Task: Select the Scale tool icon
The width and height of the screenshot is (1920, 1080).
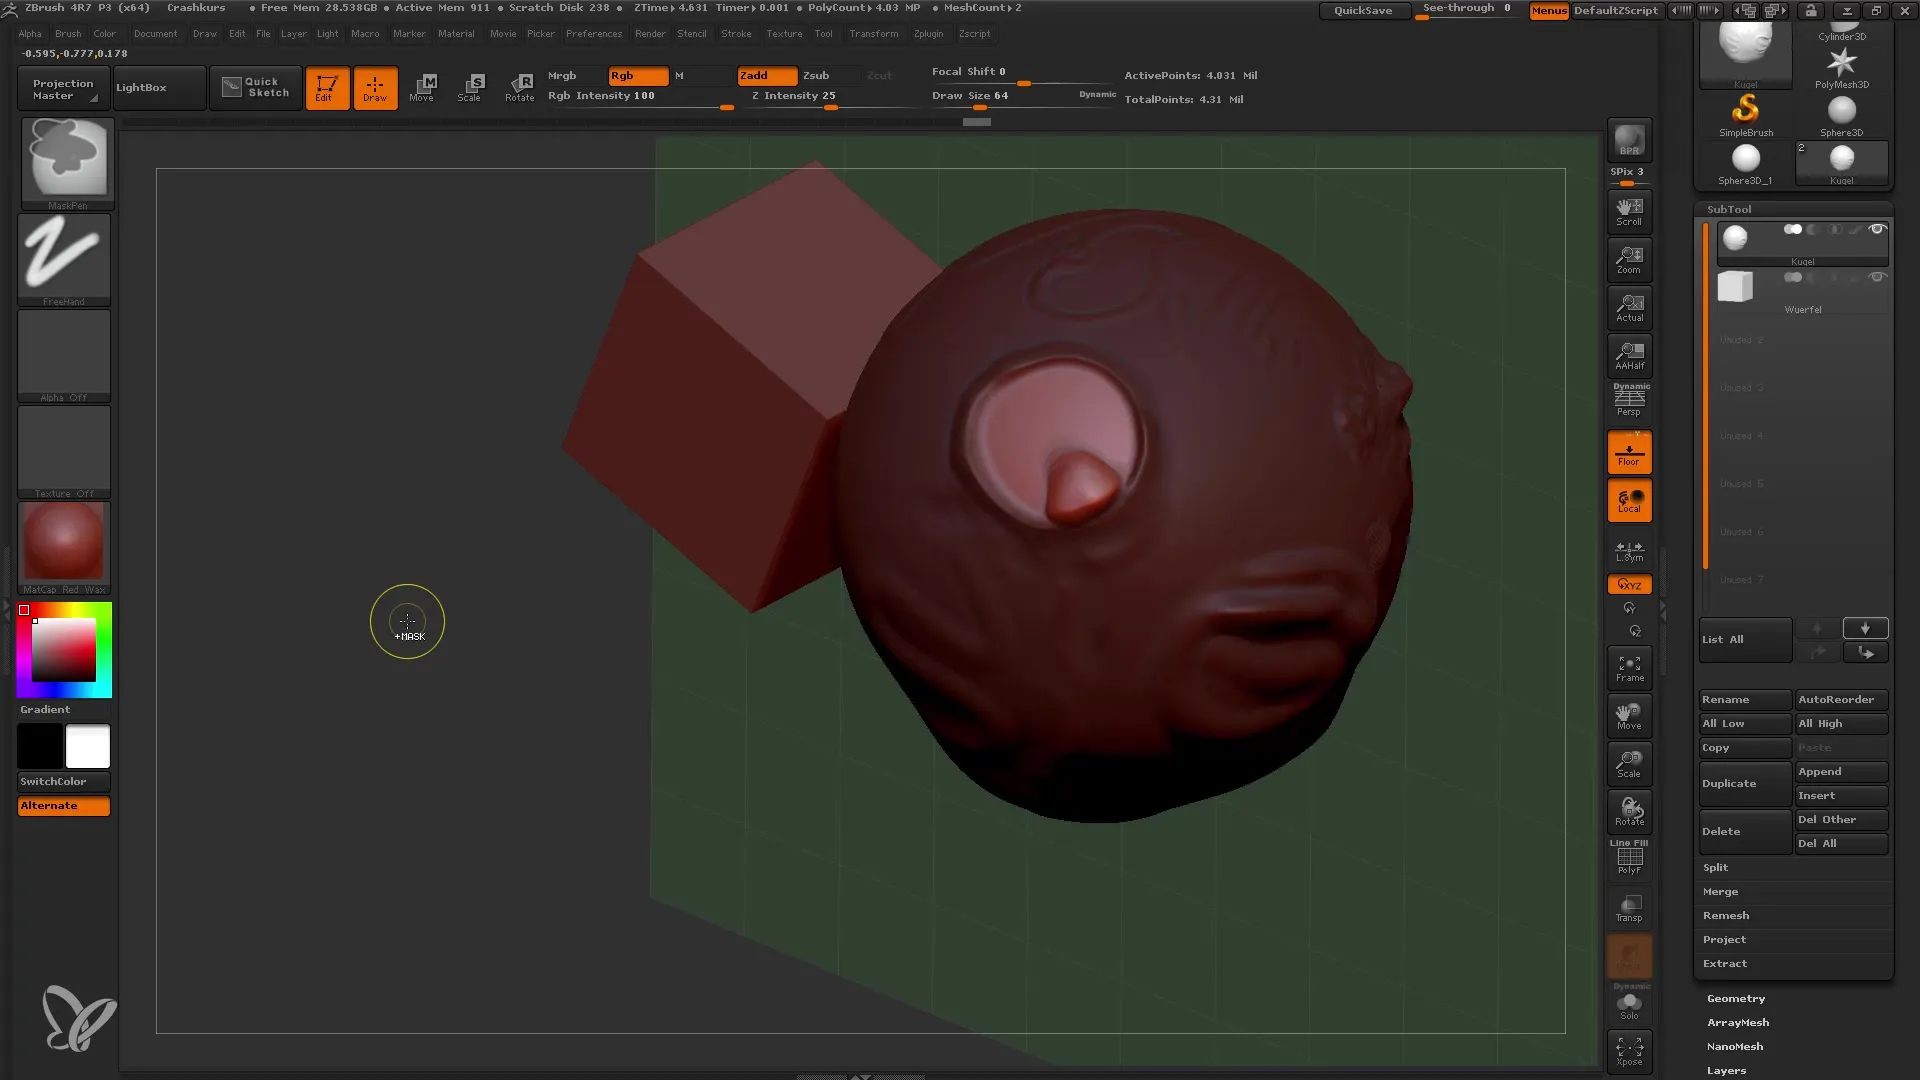Action: [x=471, y=87]
